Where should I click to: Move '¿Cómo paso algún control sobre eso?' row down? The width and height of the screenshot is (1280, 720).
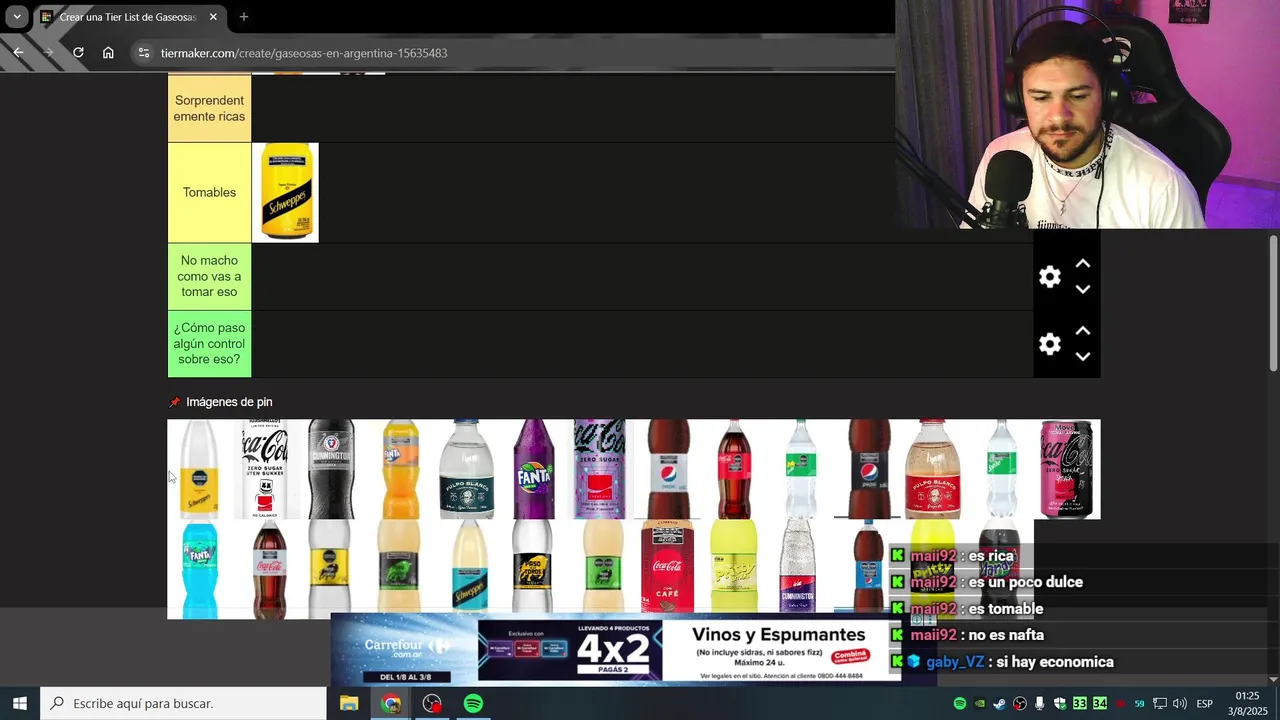[x=1083, y=356]
